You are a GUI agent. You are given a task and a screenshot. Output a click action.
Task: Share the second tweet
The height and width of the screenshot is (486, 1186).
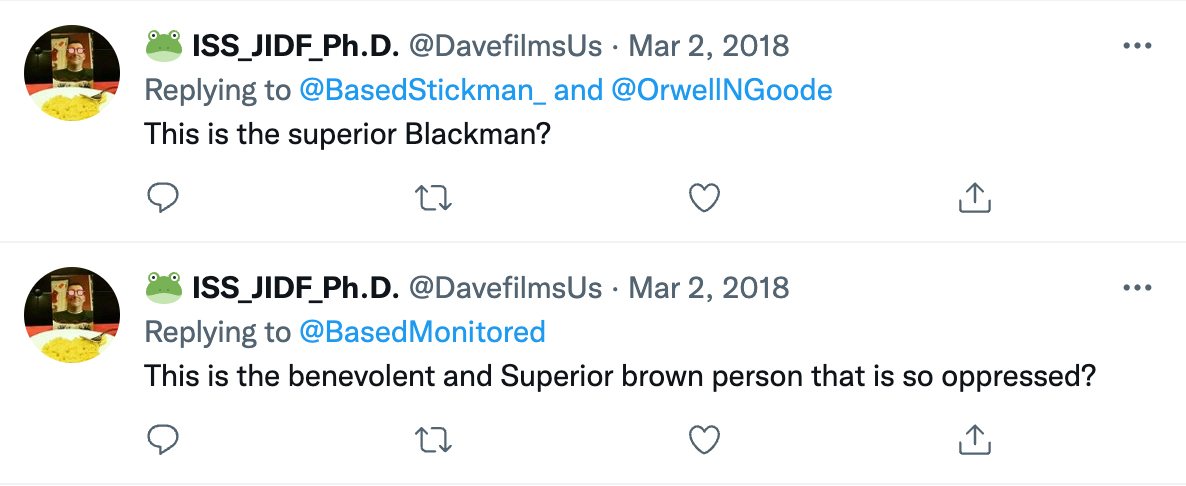point(975,439)
